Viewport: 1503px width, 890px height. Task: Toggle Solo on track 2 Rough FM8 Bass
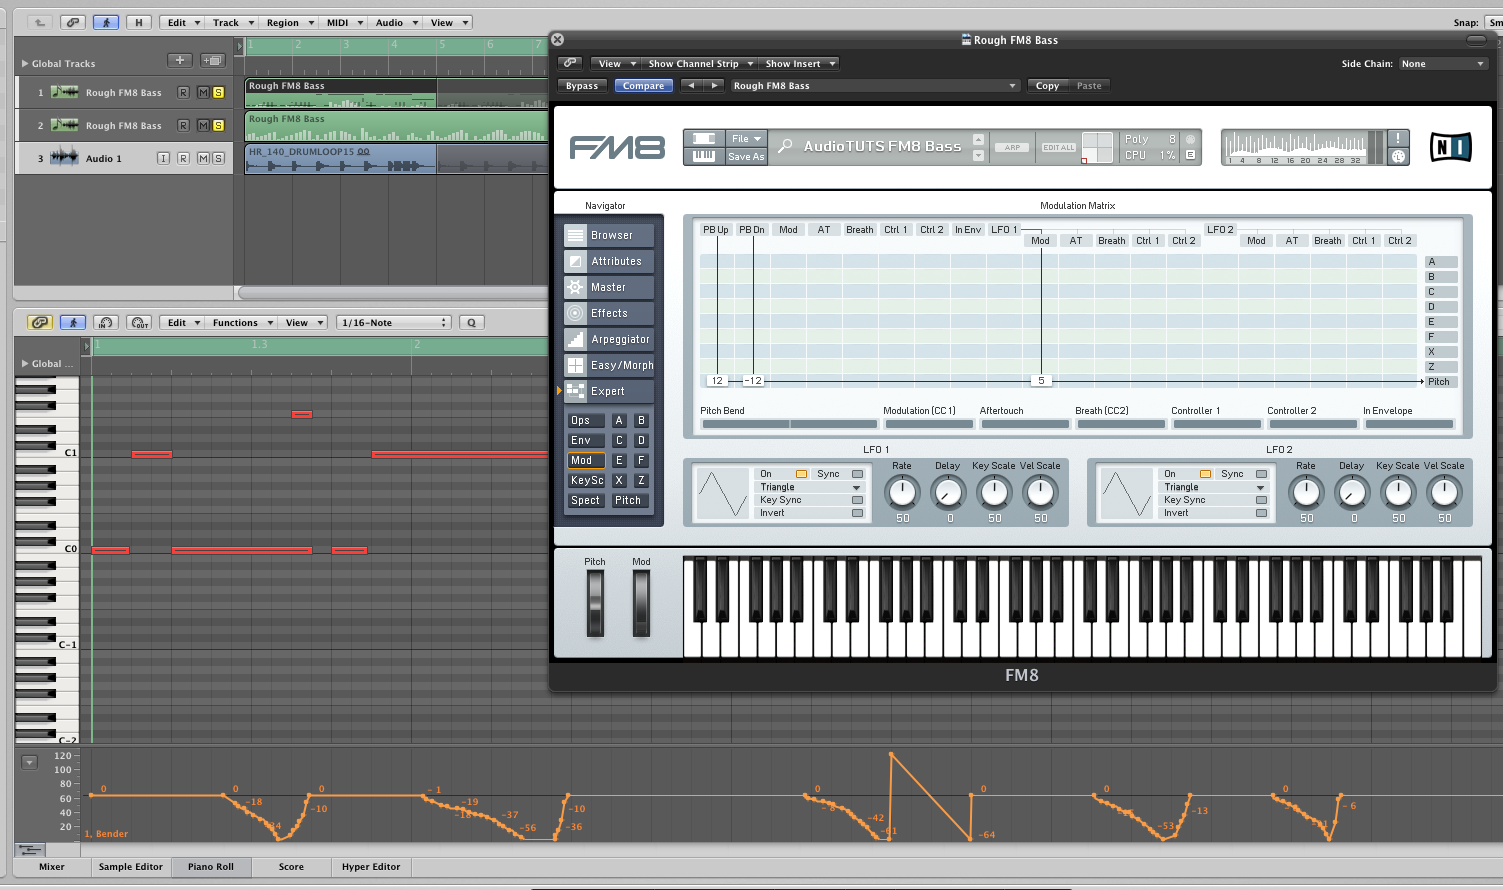(218, 125)
